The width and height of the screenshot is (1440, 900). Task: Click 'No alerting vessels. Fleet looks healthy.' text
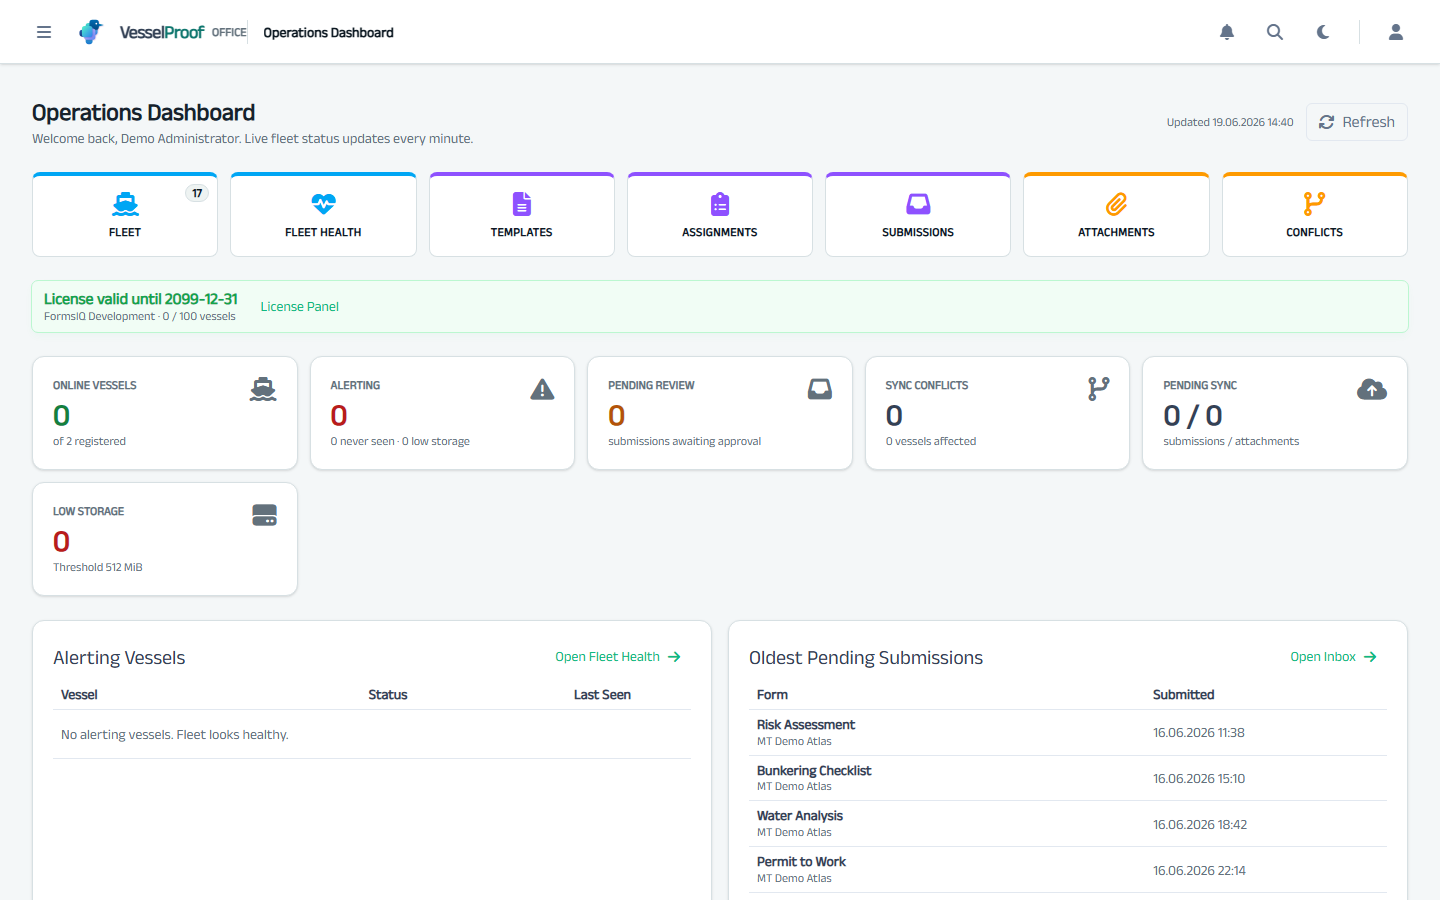(175, 735)
